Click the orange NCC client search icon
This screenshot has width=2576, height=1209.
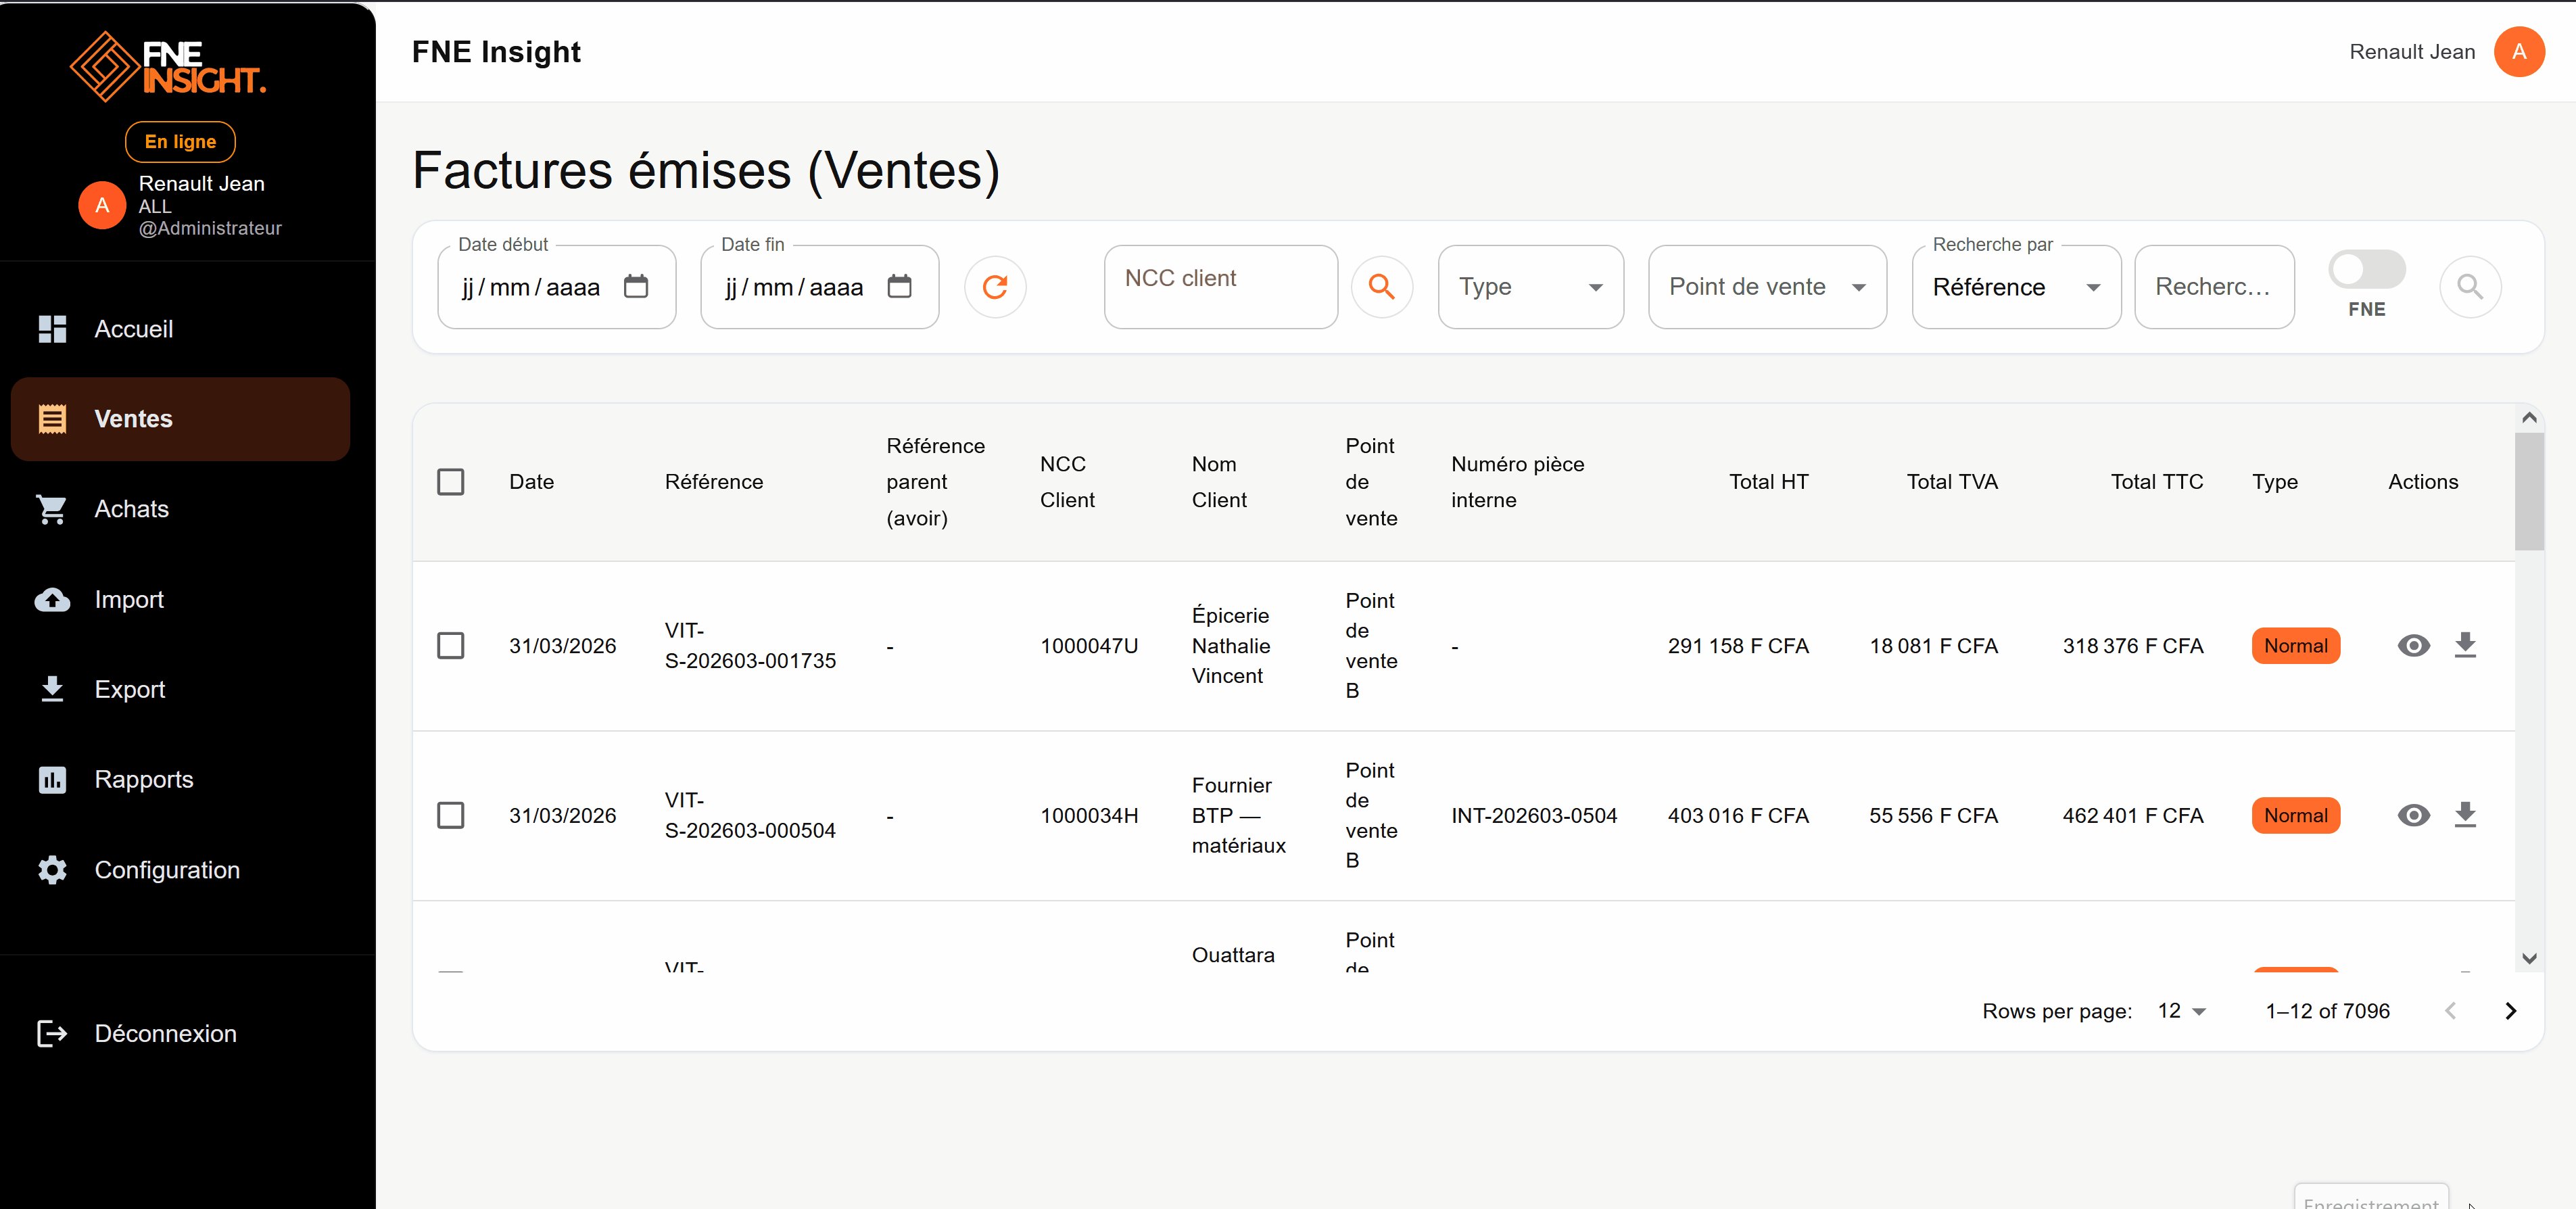[x=1381, y=287]
